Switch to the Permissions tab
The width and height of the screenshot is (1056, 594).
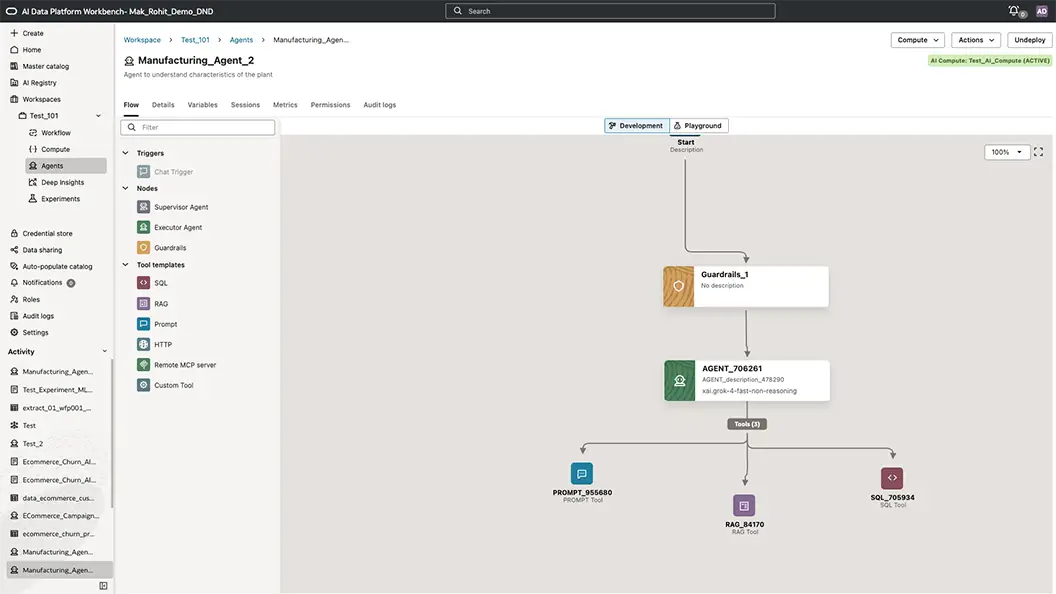click(330, 105)
